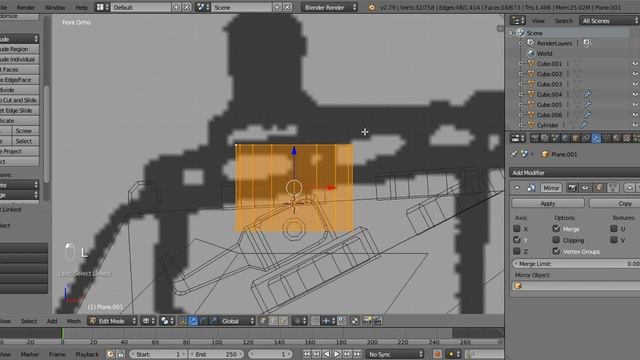Open the Render tab in Properties editor
The height and width of the screenshot is (360, 640).
coord(535,138)
